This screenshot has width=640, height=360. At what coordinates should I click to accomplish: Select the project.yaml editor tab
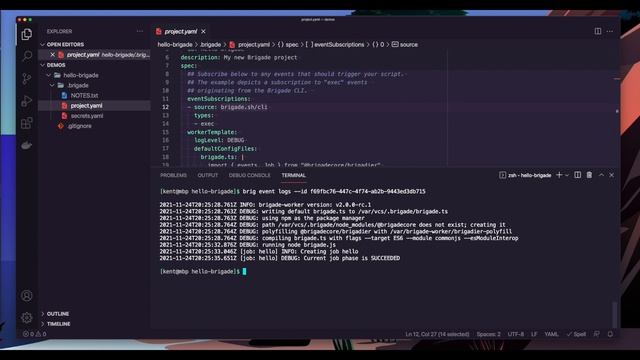click(181, 31)
